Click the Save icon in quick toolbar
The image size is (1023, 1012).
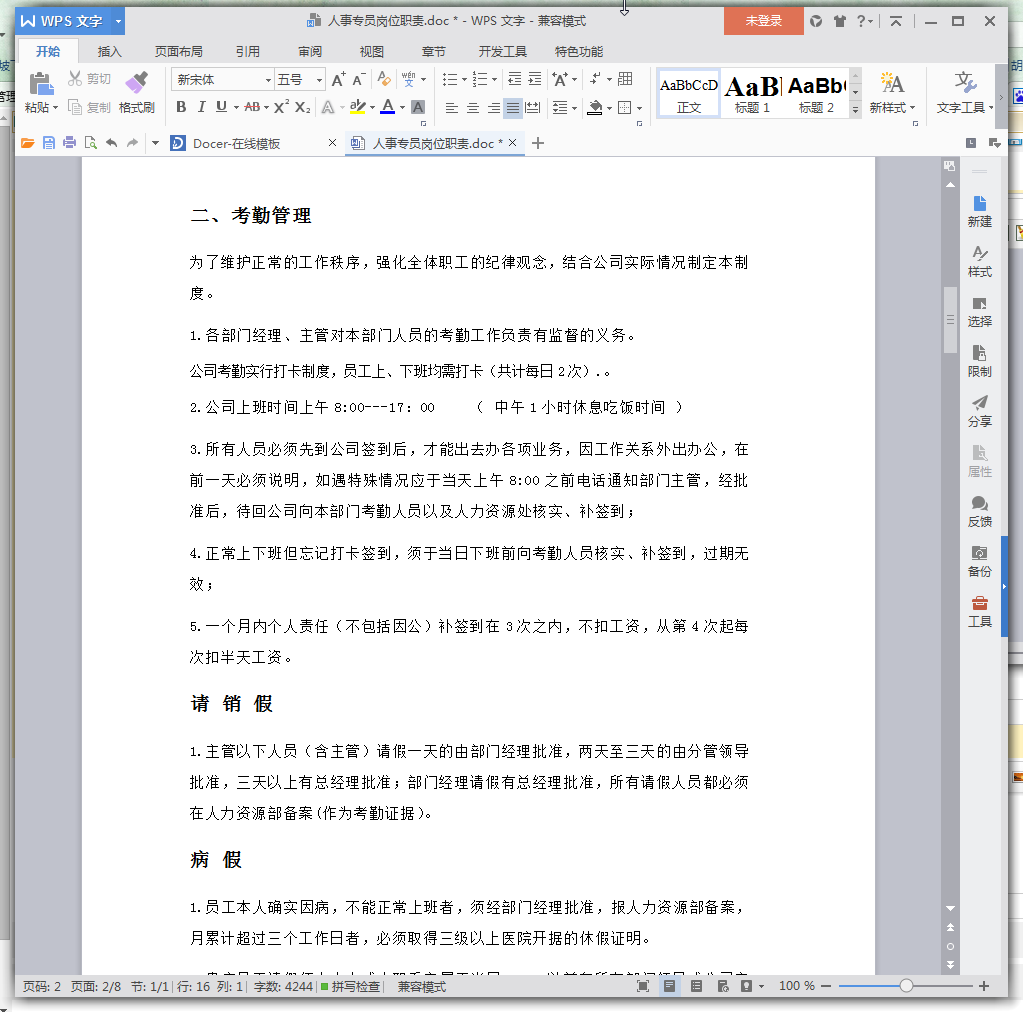pyautogui.click(x=49, y=143)
